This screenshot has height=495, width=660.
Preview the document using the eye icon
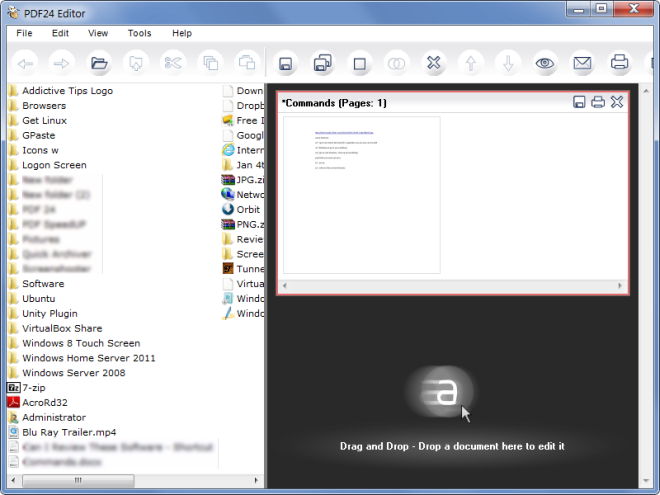(x=545, y=64)
